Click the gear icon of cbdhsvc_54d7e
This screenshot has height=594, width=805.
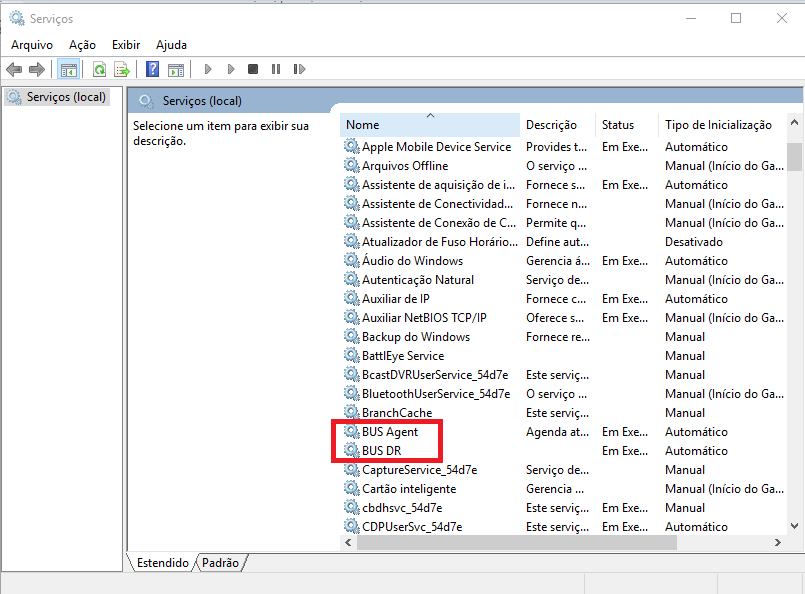click(x=352, y=507)
